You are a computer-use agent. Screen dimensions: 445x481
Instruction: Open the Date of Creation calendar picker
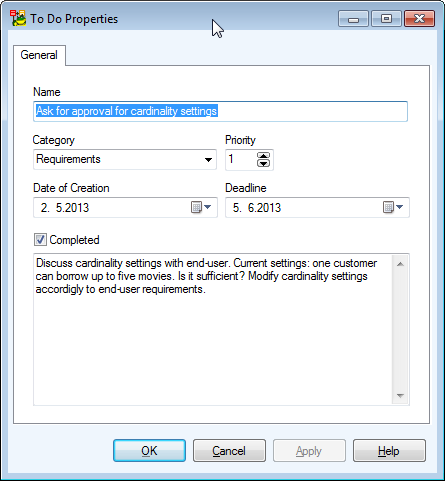coord(201,207)
